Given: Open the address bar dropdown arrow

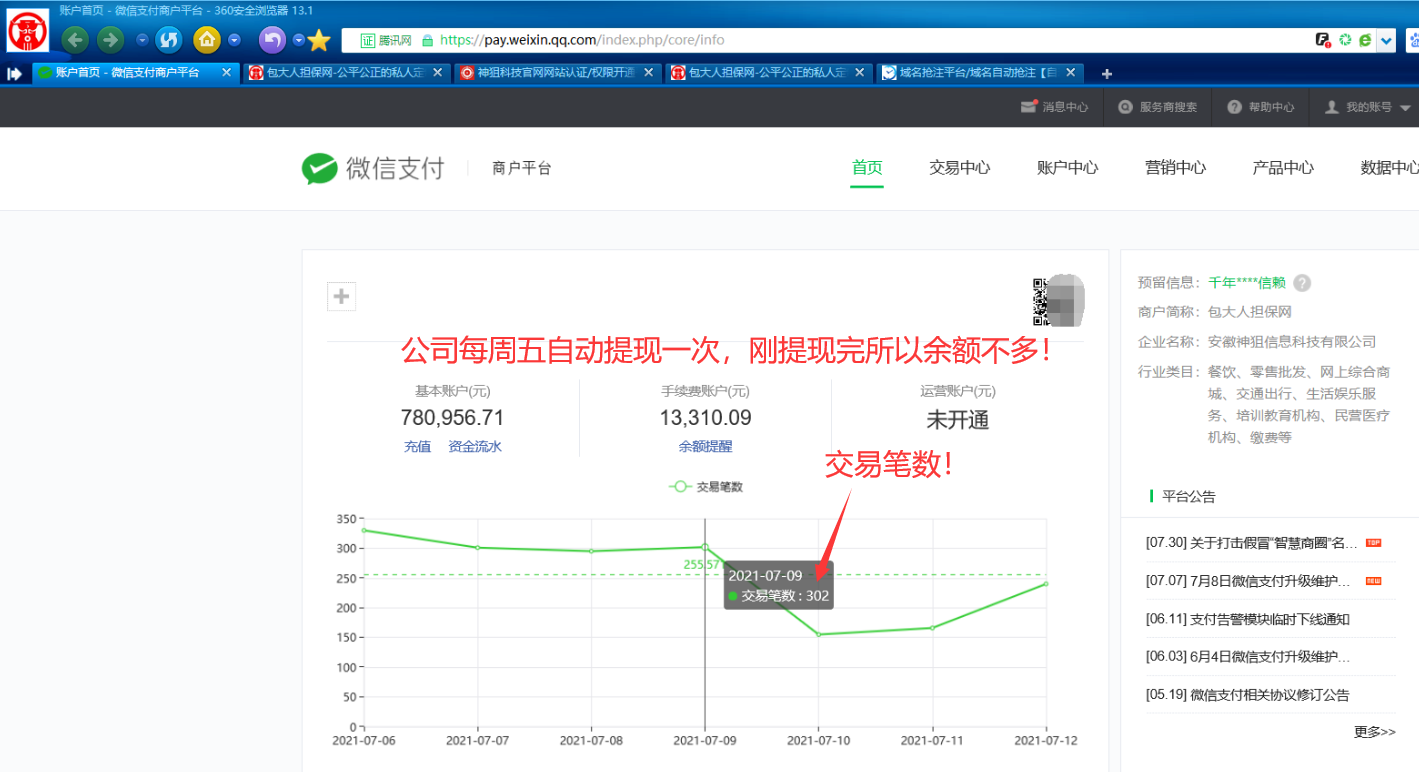Looking at the screenshot, I should (1386, 40).
